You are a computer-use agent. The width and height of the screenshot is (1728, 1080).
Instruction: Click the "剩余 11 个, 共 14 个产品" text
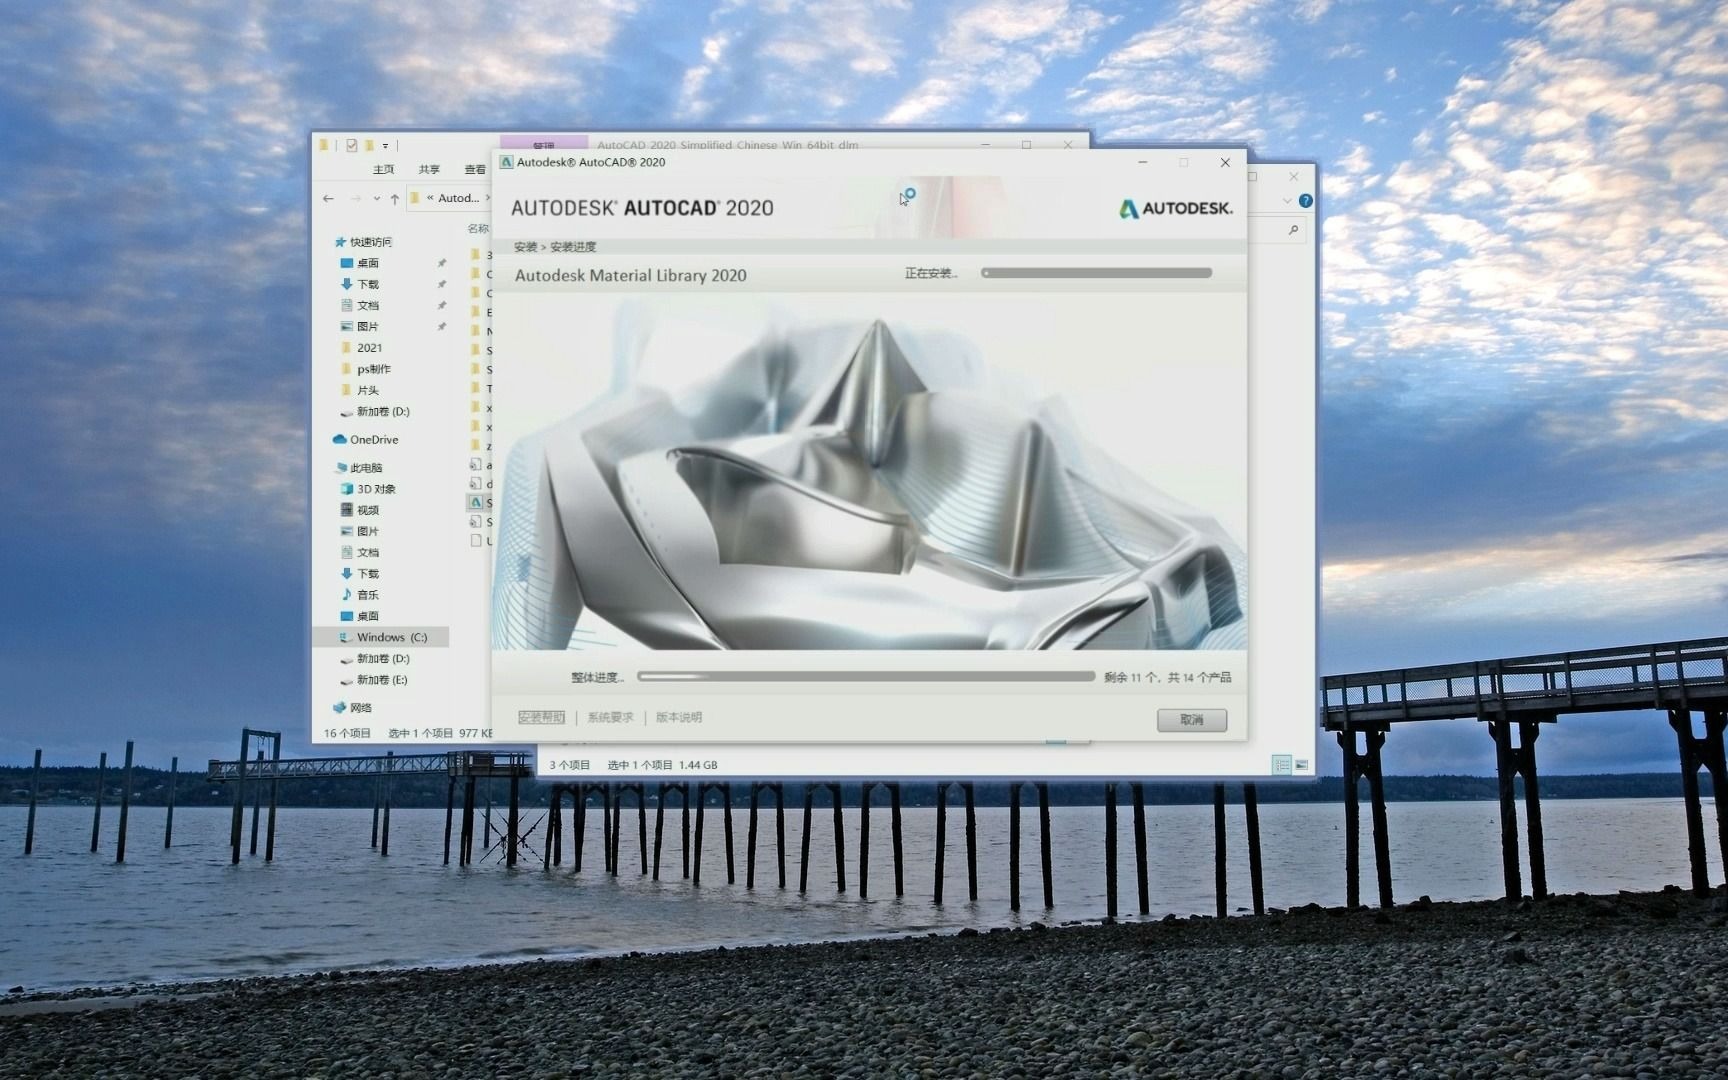point(1167,678)
